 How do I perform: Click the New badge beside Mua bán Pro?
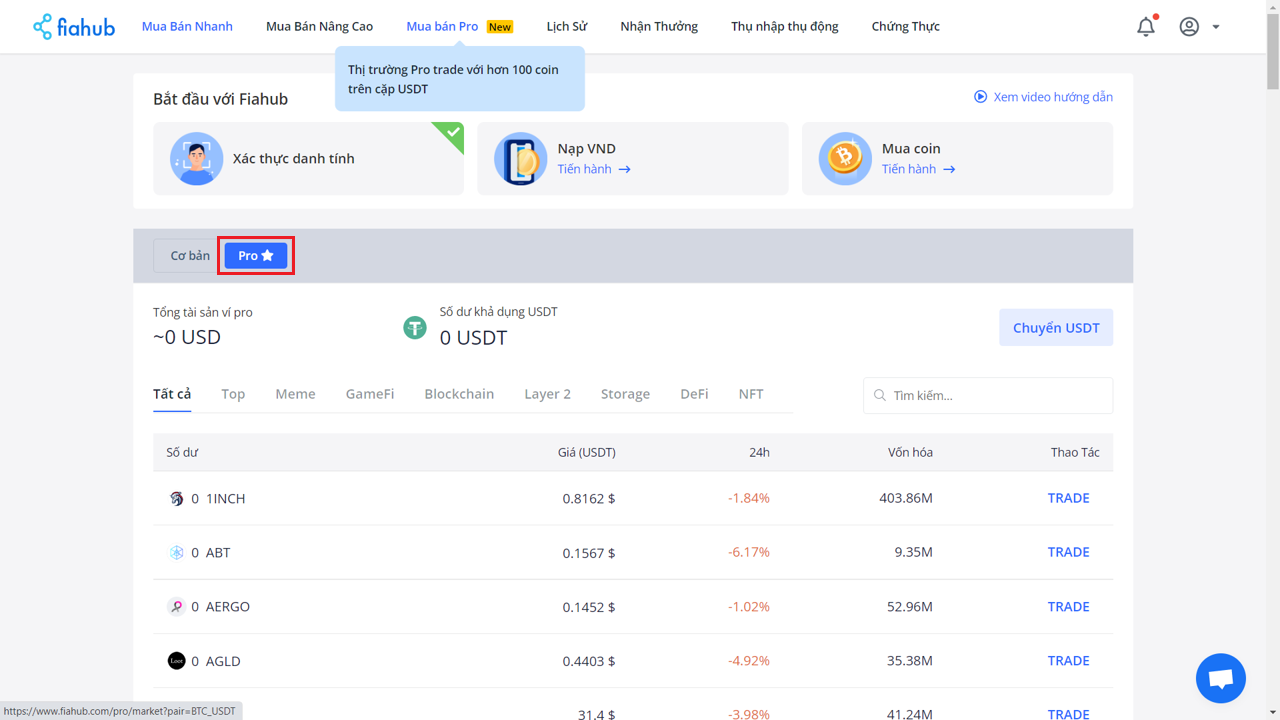click(500, 27)
